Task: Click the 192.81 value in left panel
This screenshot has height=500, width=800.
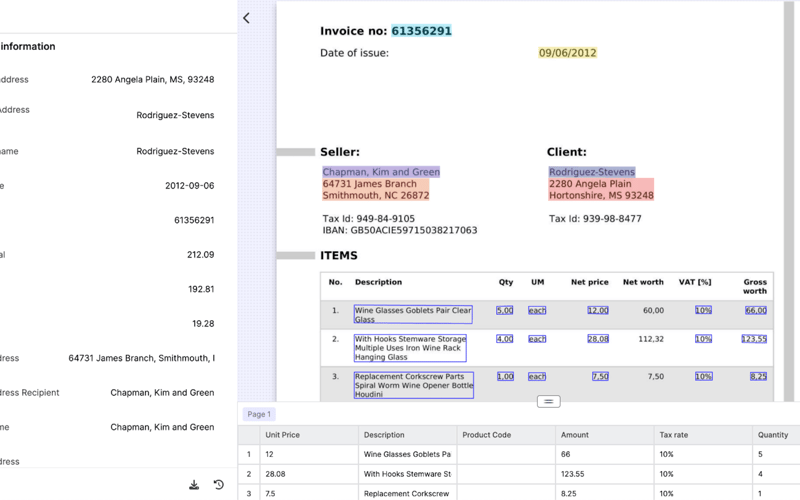Action: click(x=201, y=289)
